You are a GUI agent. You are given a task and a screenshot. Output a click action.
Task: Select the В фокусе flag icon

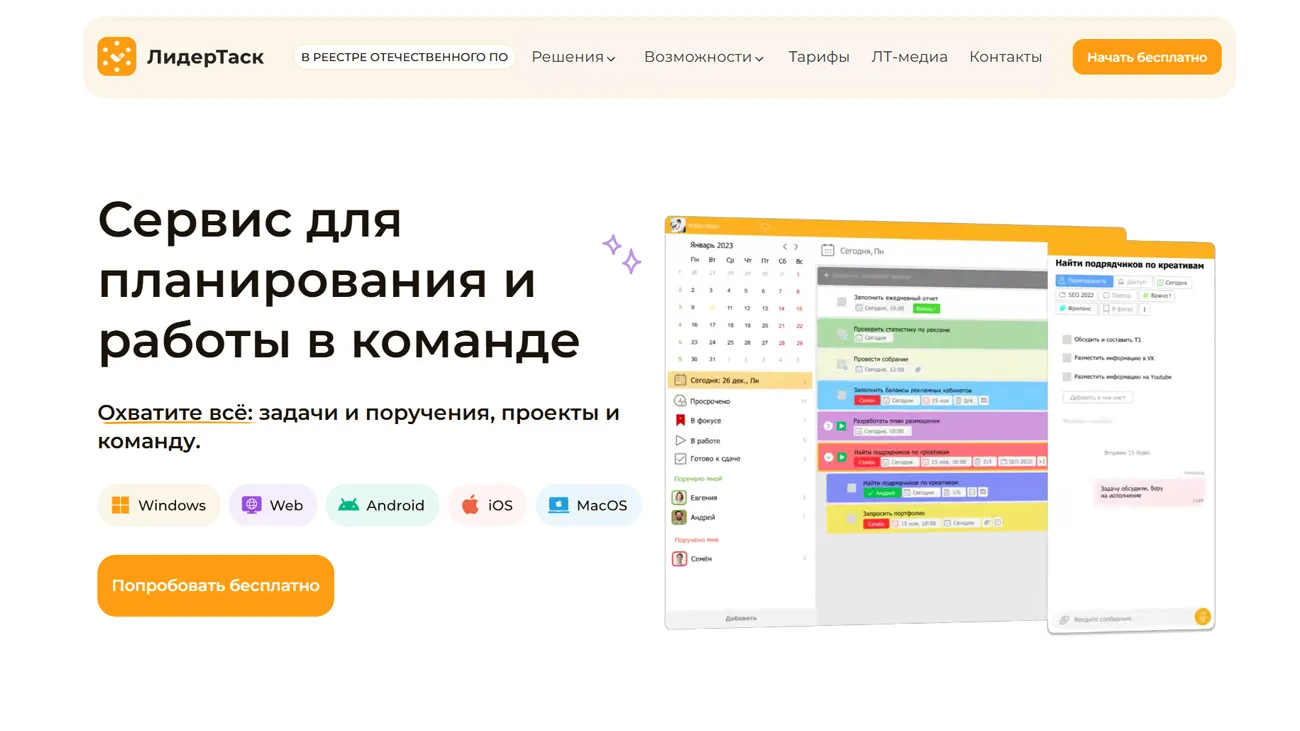[x=680, y=420]
